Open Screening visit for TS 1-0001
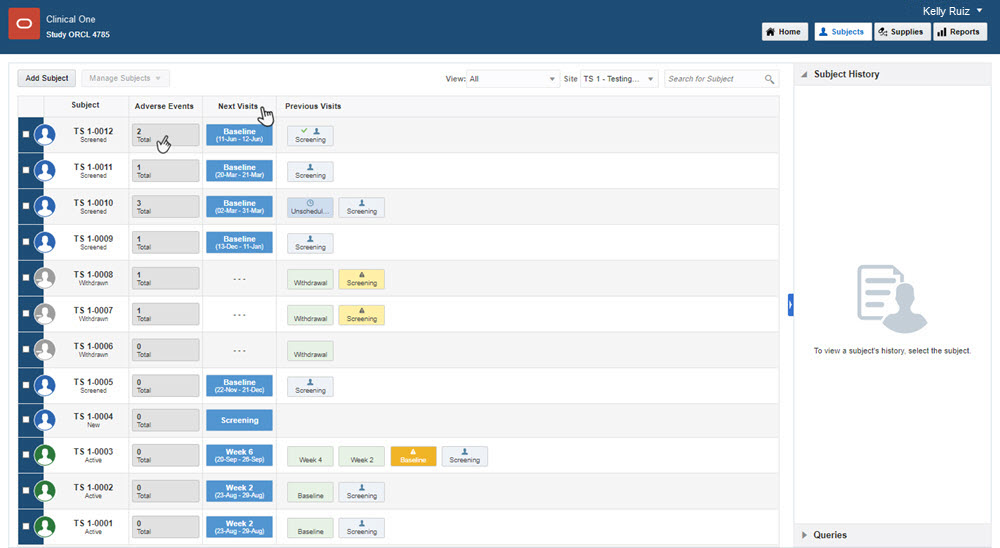 (362, 528)
